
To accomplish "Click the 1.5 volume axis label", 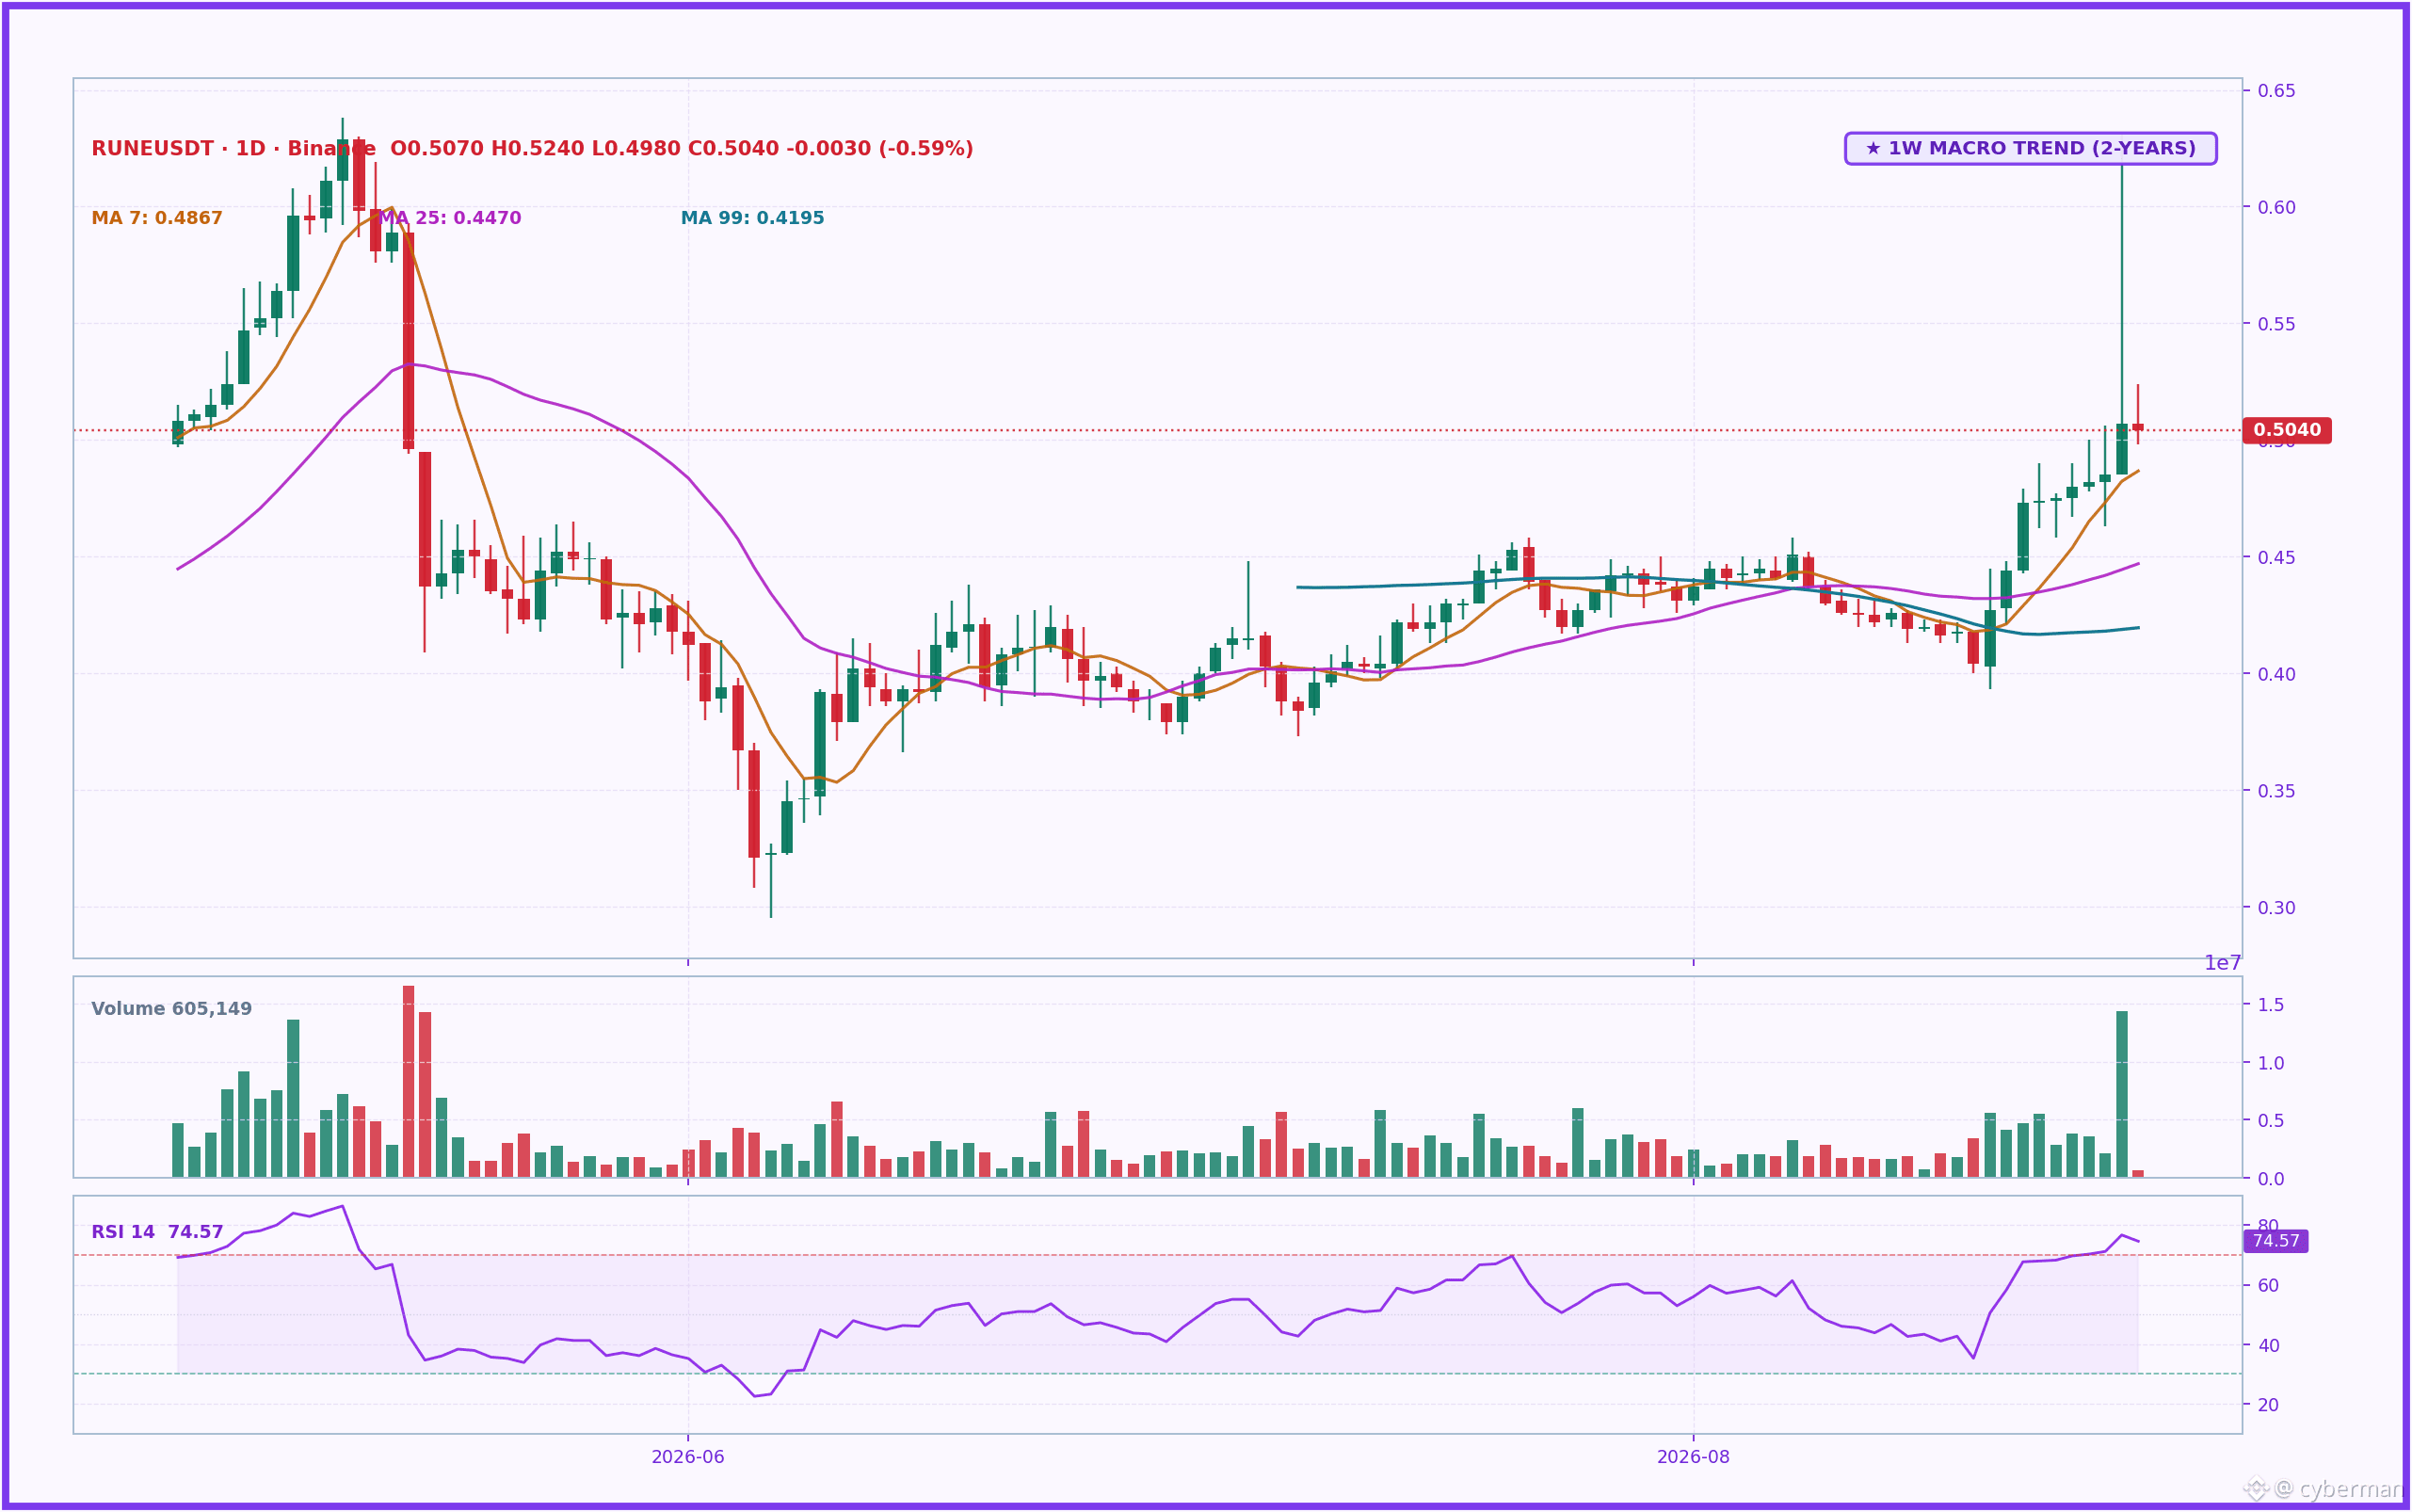I will 2271,1005.
